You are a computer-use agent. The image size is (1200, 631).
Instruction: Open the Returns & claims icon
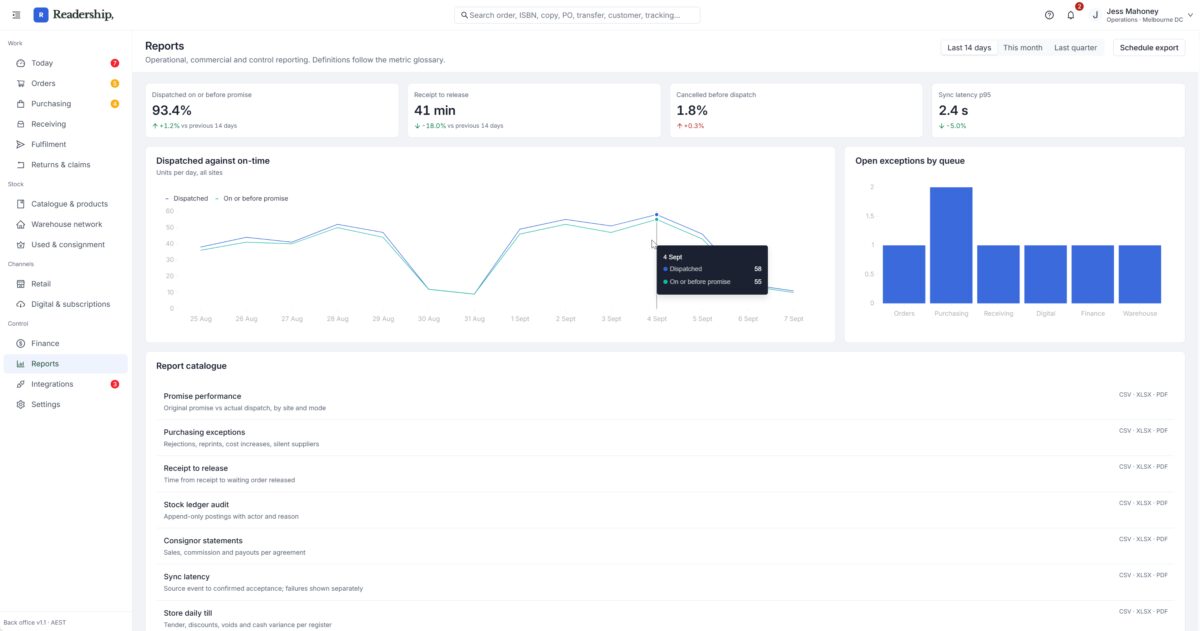(x=21, y=165)
